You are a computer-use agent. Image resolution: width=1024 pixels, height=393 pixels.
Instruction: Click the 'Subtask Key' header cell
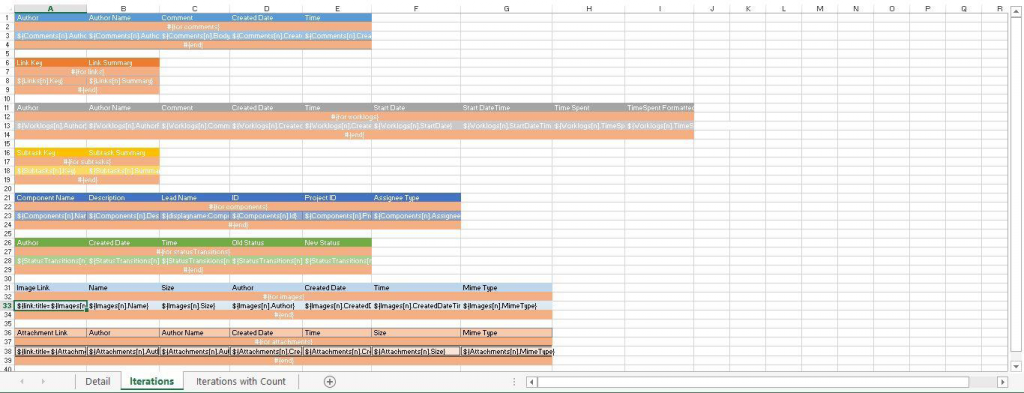pyautogui.click(x=51, y=152)
